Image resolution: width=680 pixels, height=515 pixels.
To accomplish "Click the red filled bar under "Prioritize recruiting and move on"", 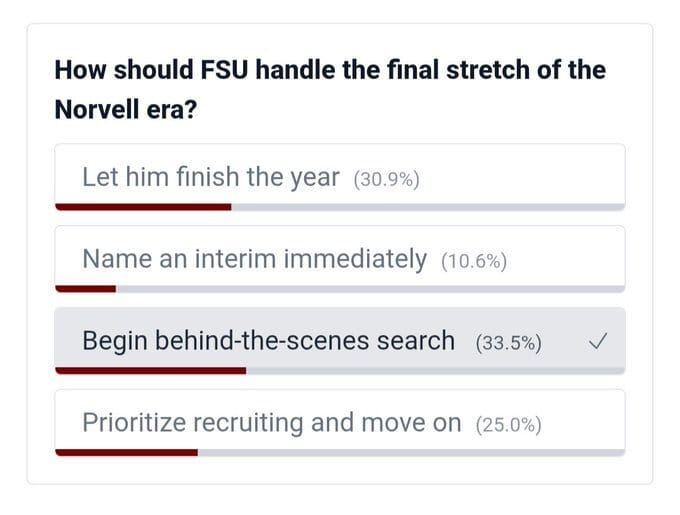I will click(126, 452).
